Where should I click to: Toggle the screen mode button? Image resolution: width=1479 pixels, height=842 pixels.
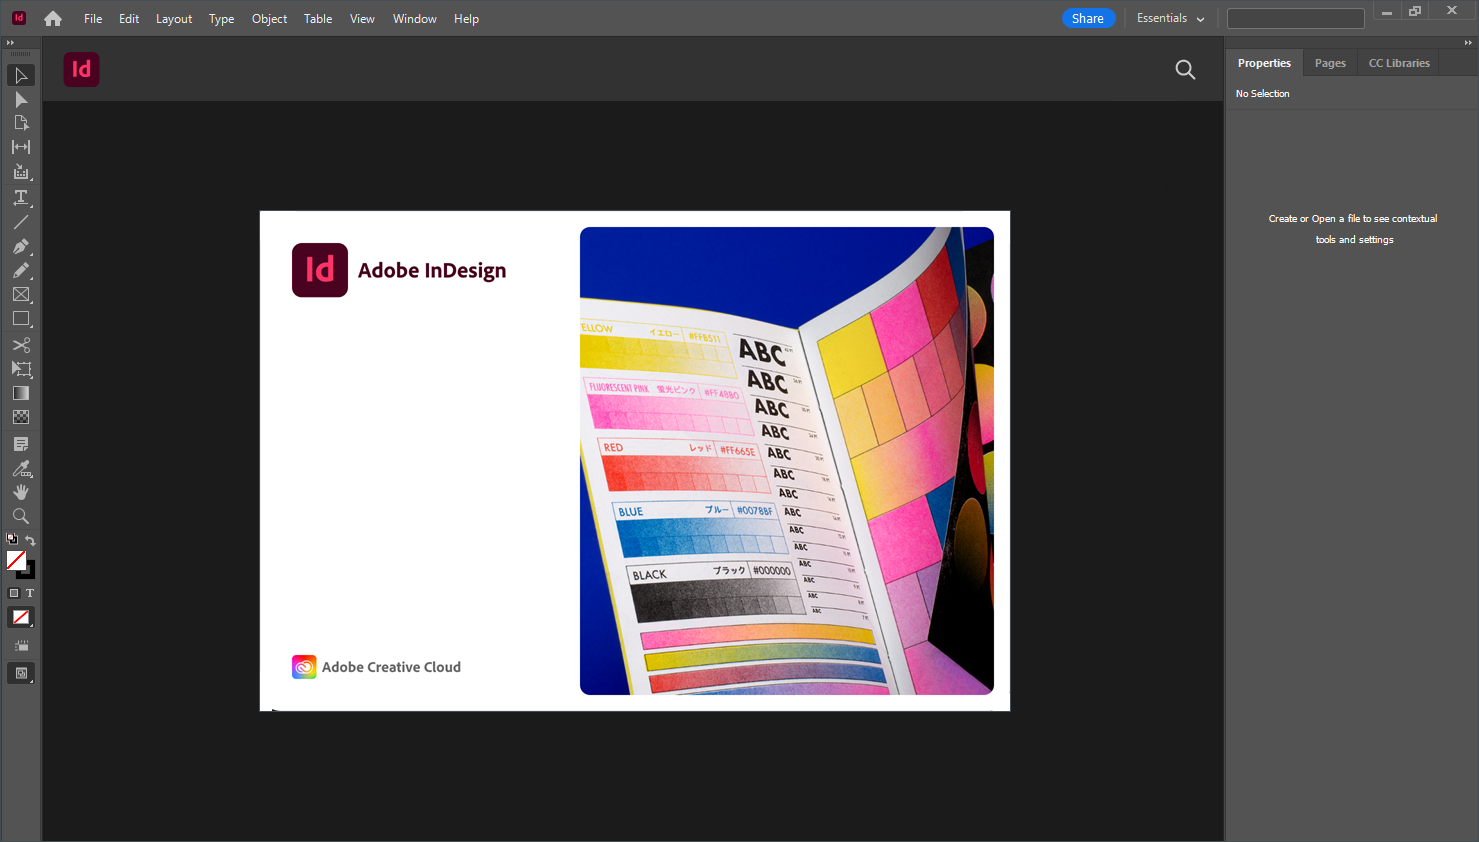(x=21, y=673)
